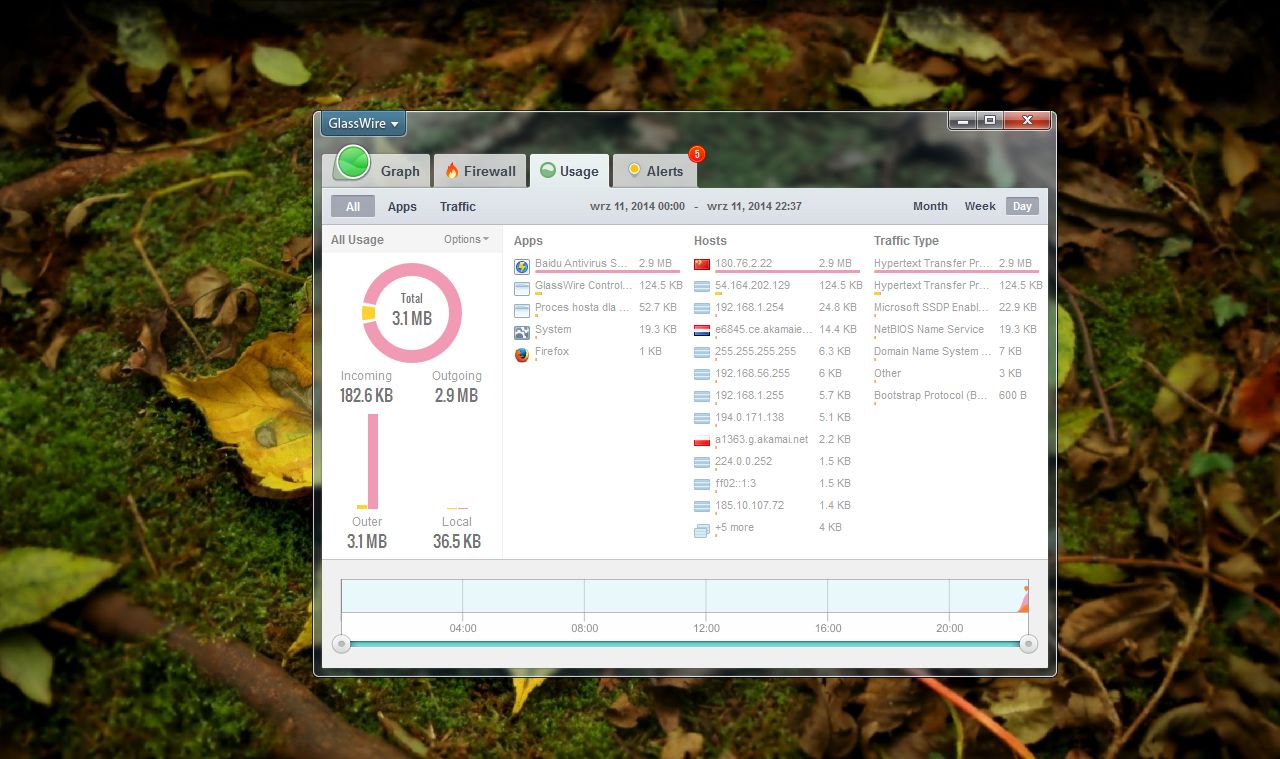Viewport: 1280px width, 759px height.
Task: Select GlassWire Control... app row
Action: click(x=597, y=286)
